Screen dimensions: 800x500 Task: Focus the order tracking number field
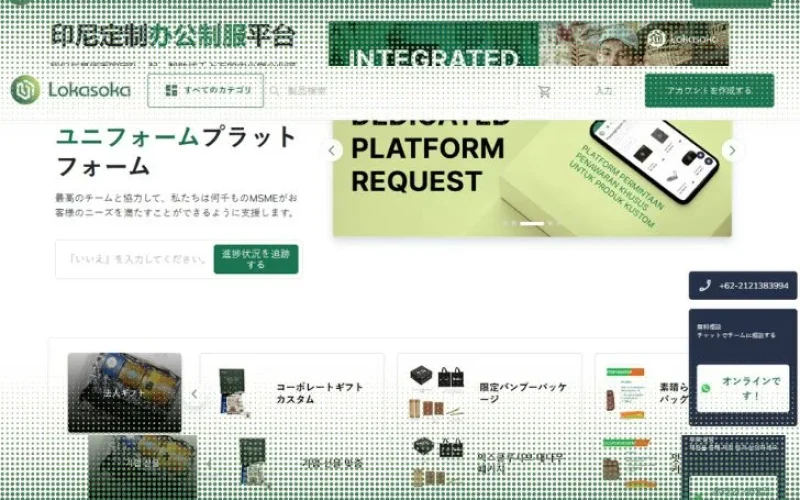[135, 259]
